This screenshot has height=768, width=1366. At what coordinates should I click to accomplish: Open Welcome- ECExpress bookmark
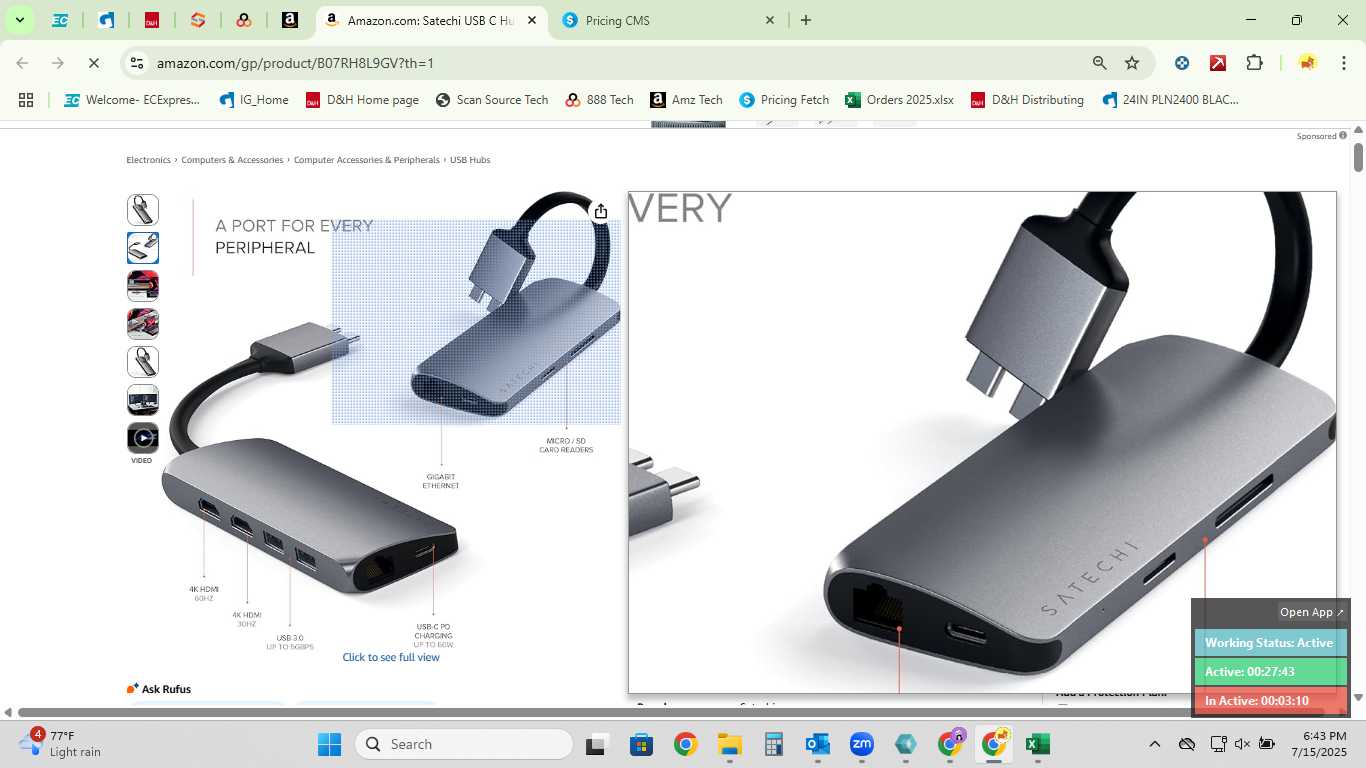[x=132, y=100]
